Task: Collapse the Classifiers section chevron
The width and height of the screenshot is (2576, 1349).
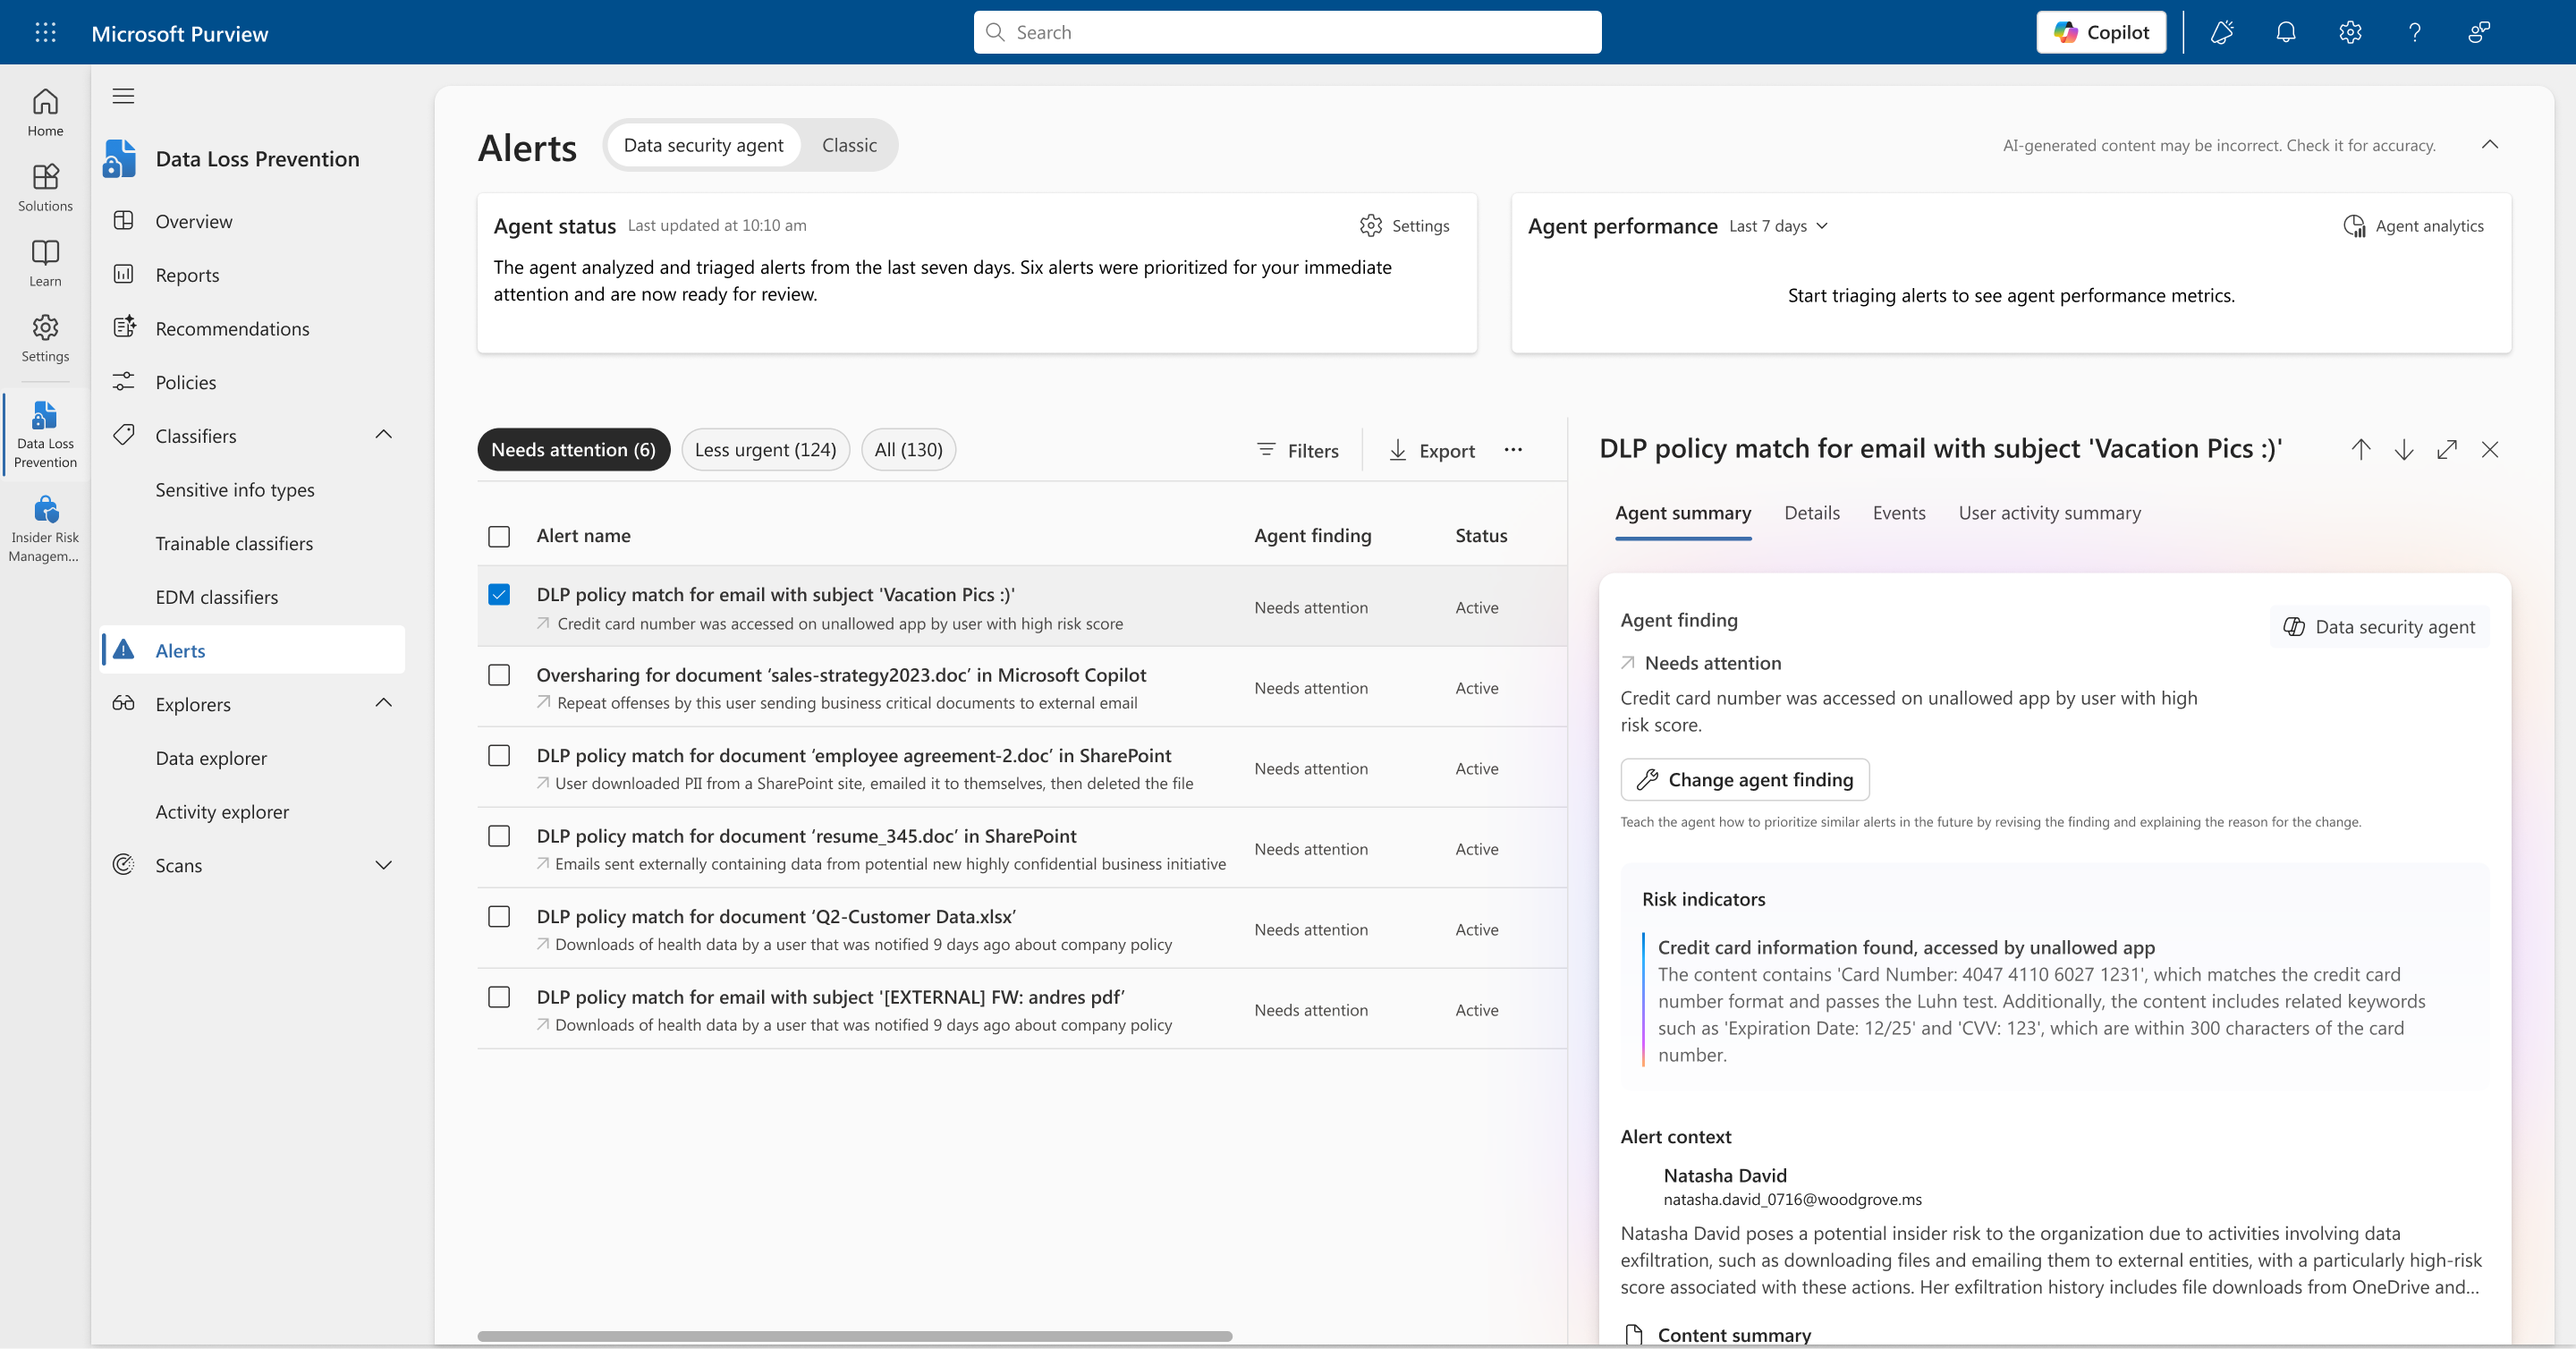Action: (383, 435)
